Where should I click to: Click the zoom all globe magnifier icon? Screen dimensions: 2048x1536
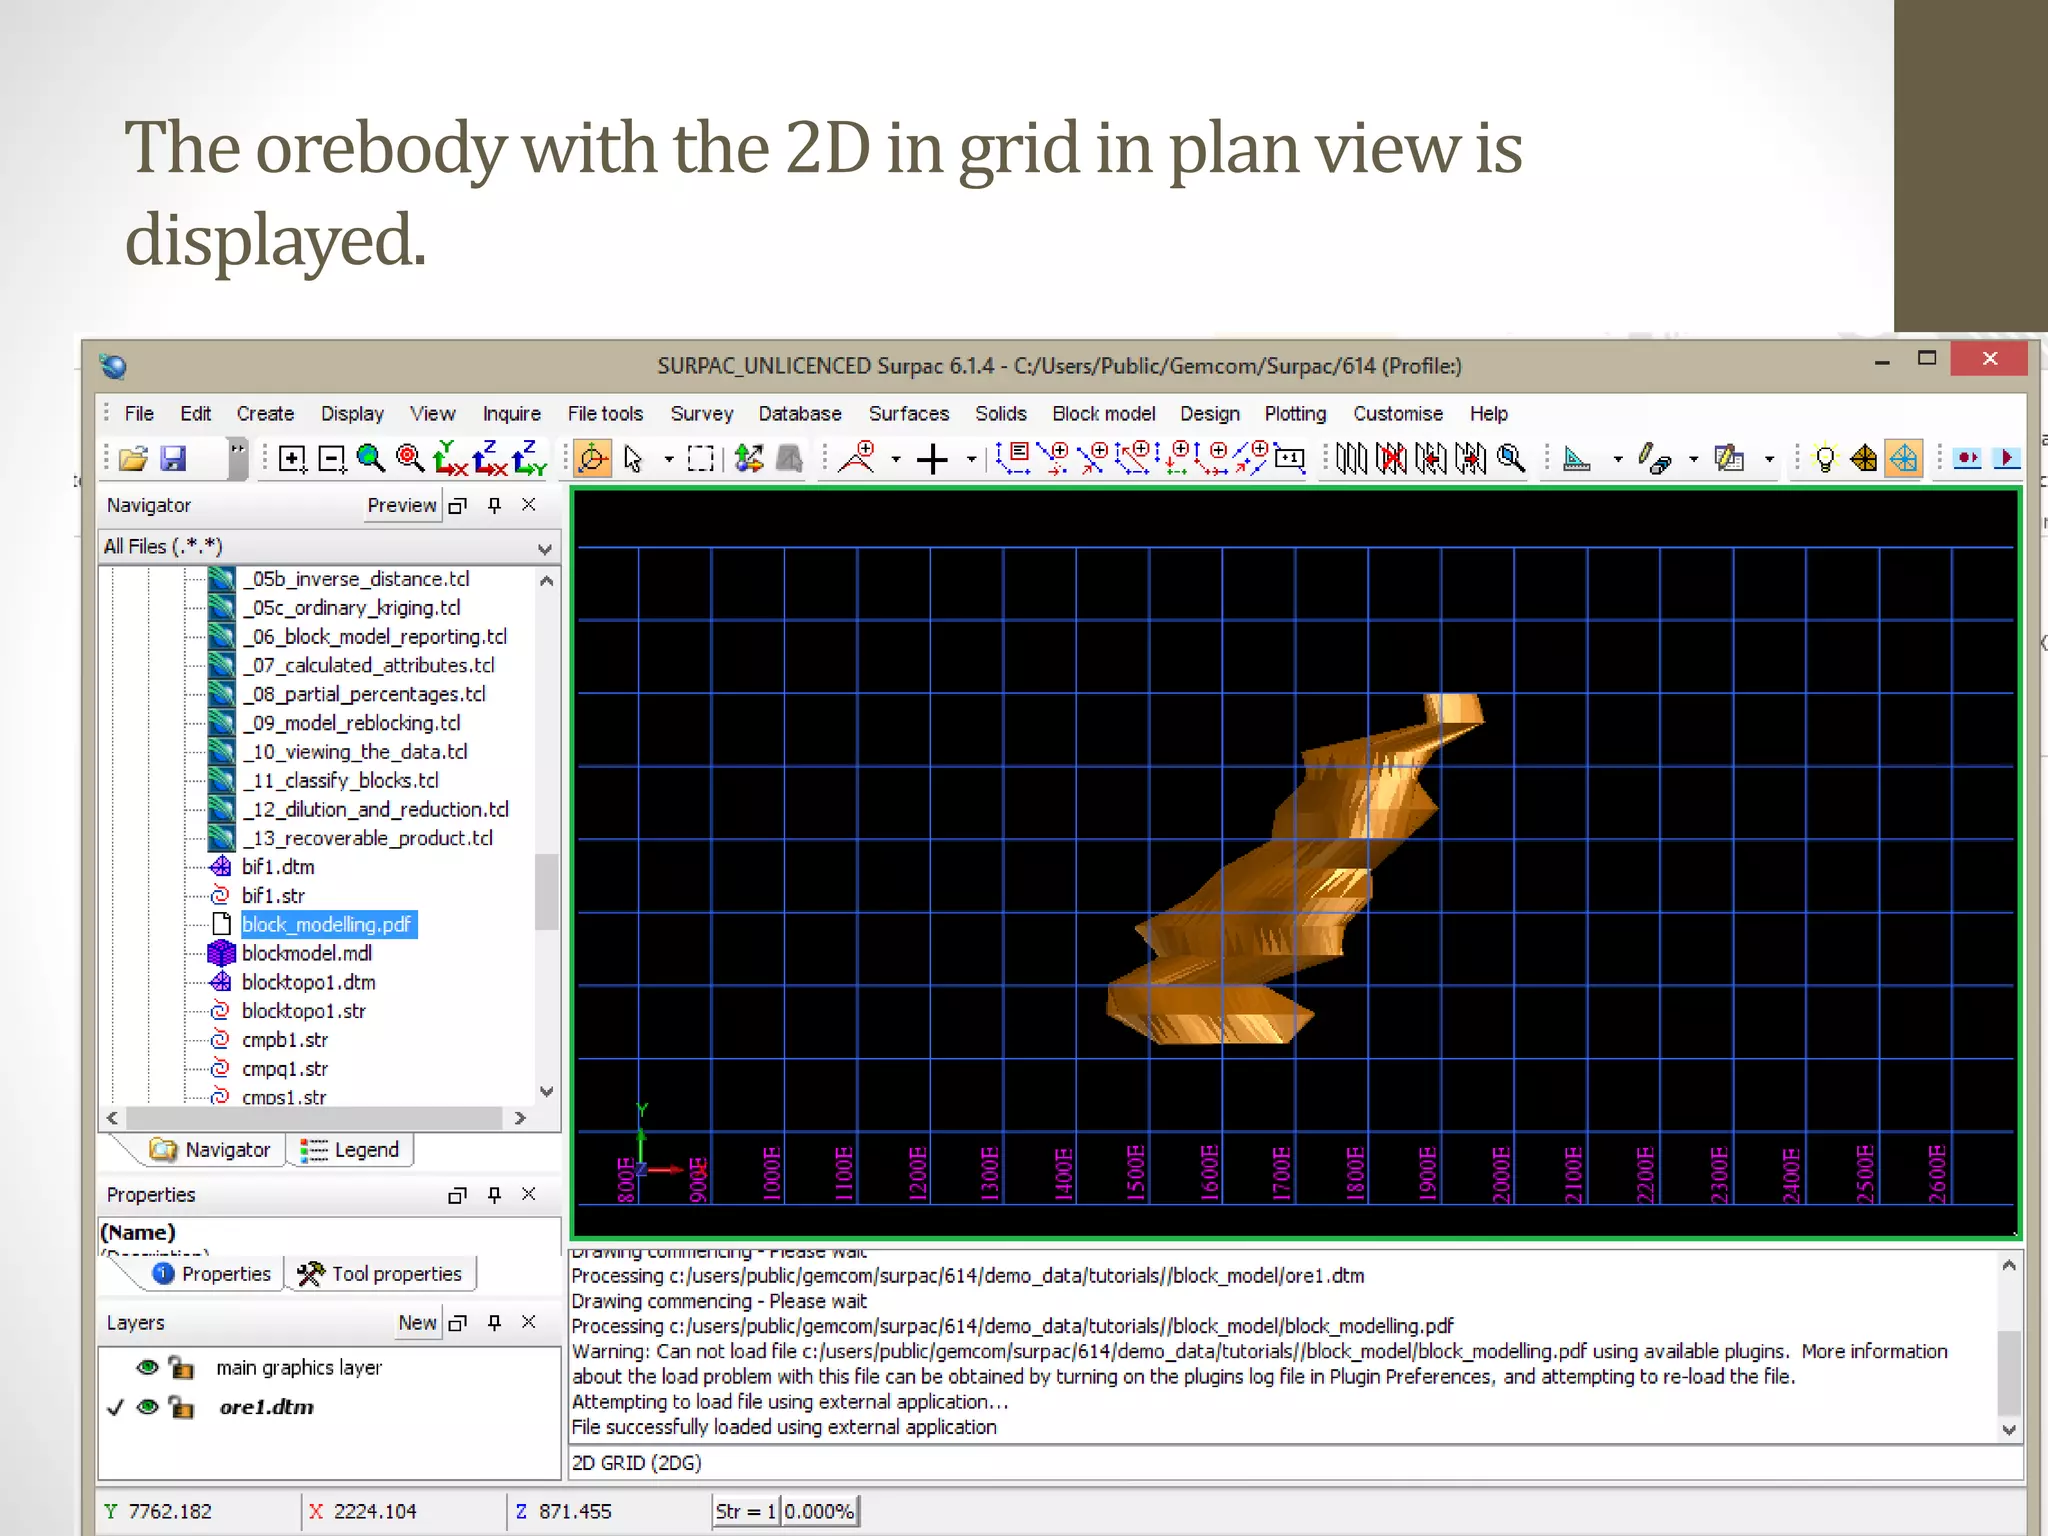pos(371,458)
